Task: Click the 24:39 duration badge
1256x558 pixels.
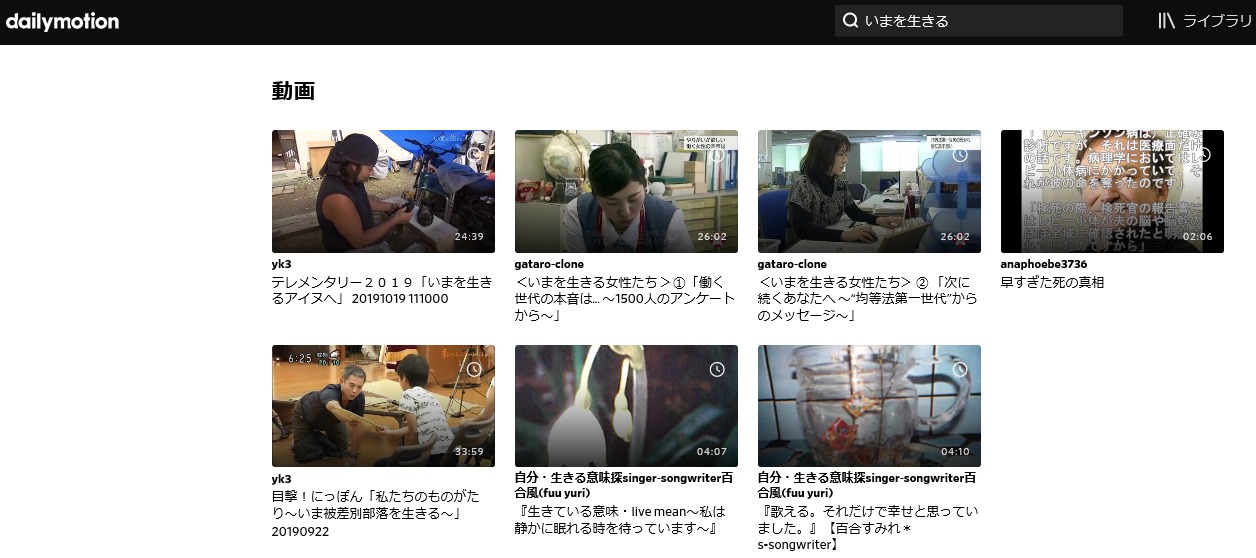Action: pyautogui.click(x=469, y=237)
